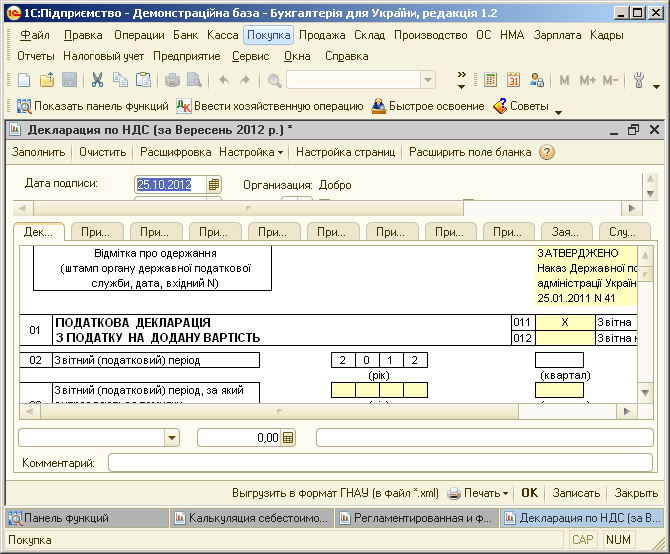Click the M+ memory button

point(588,80)
